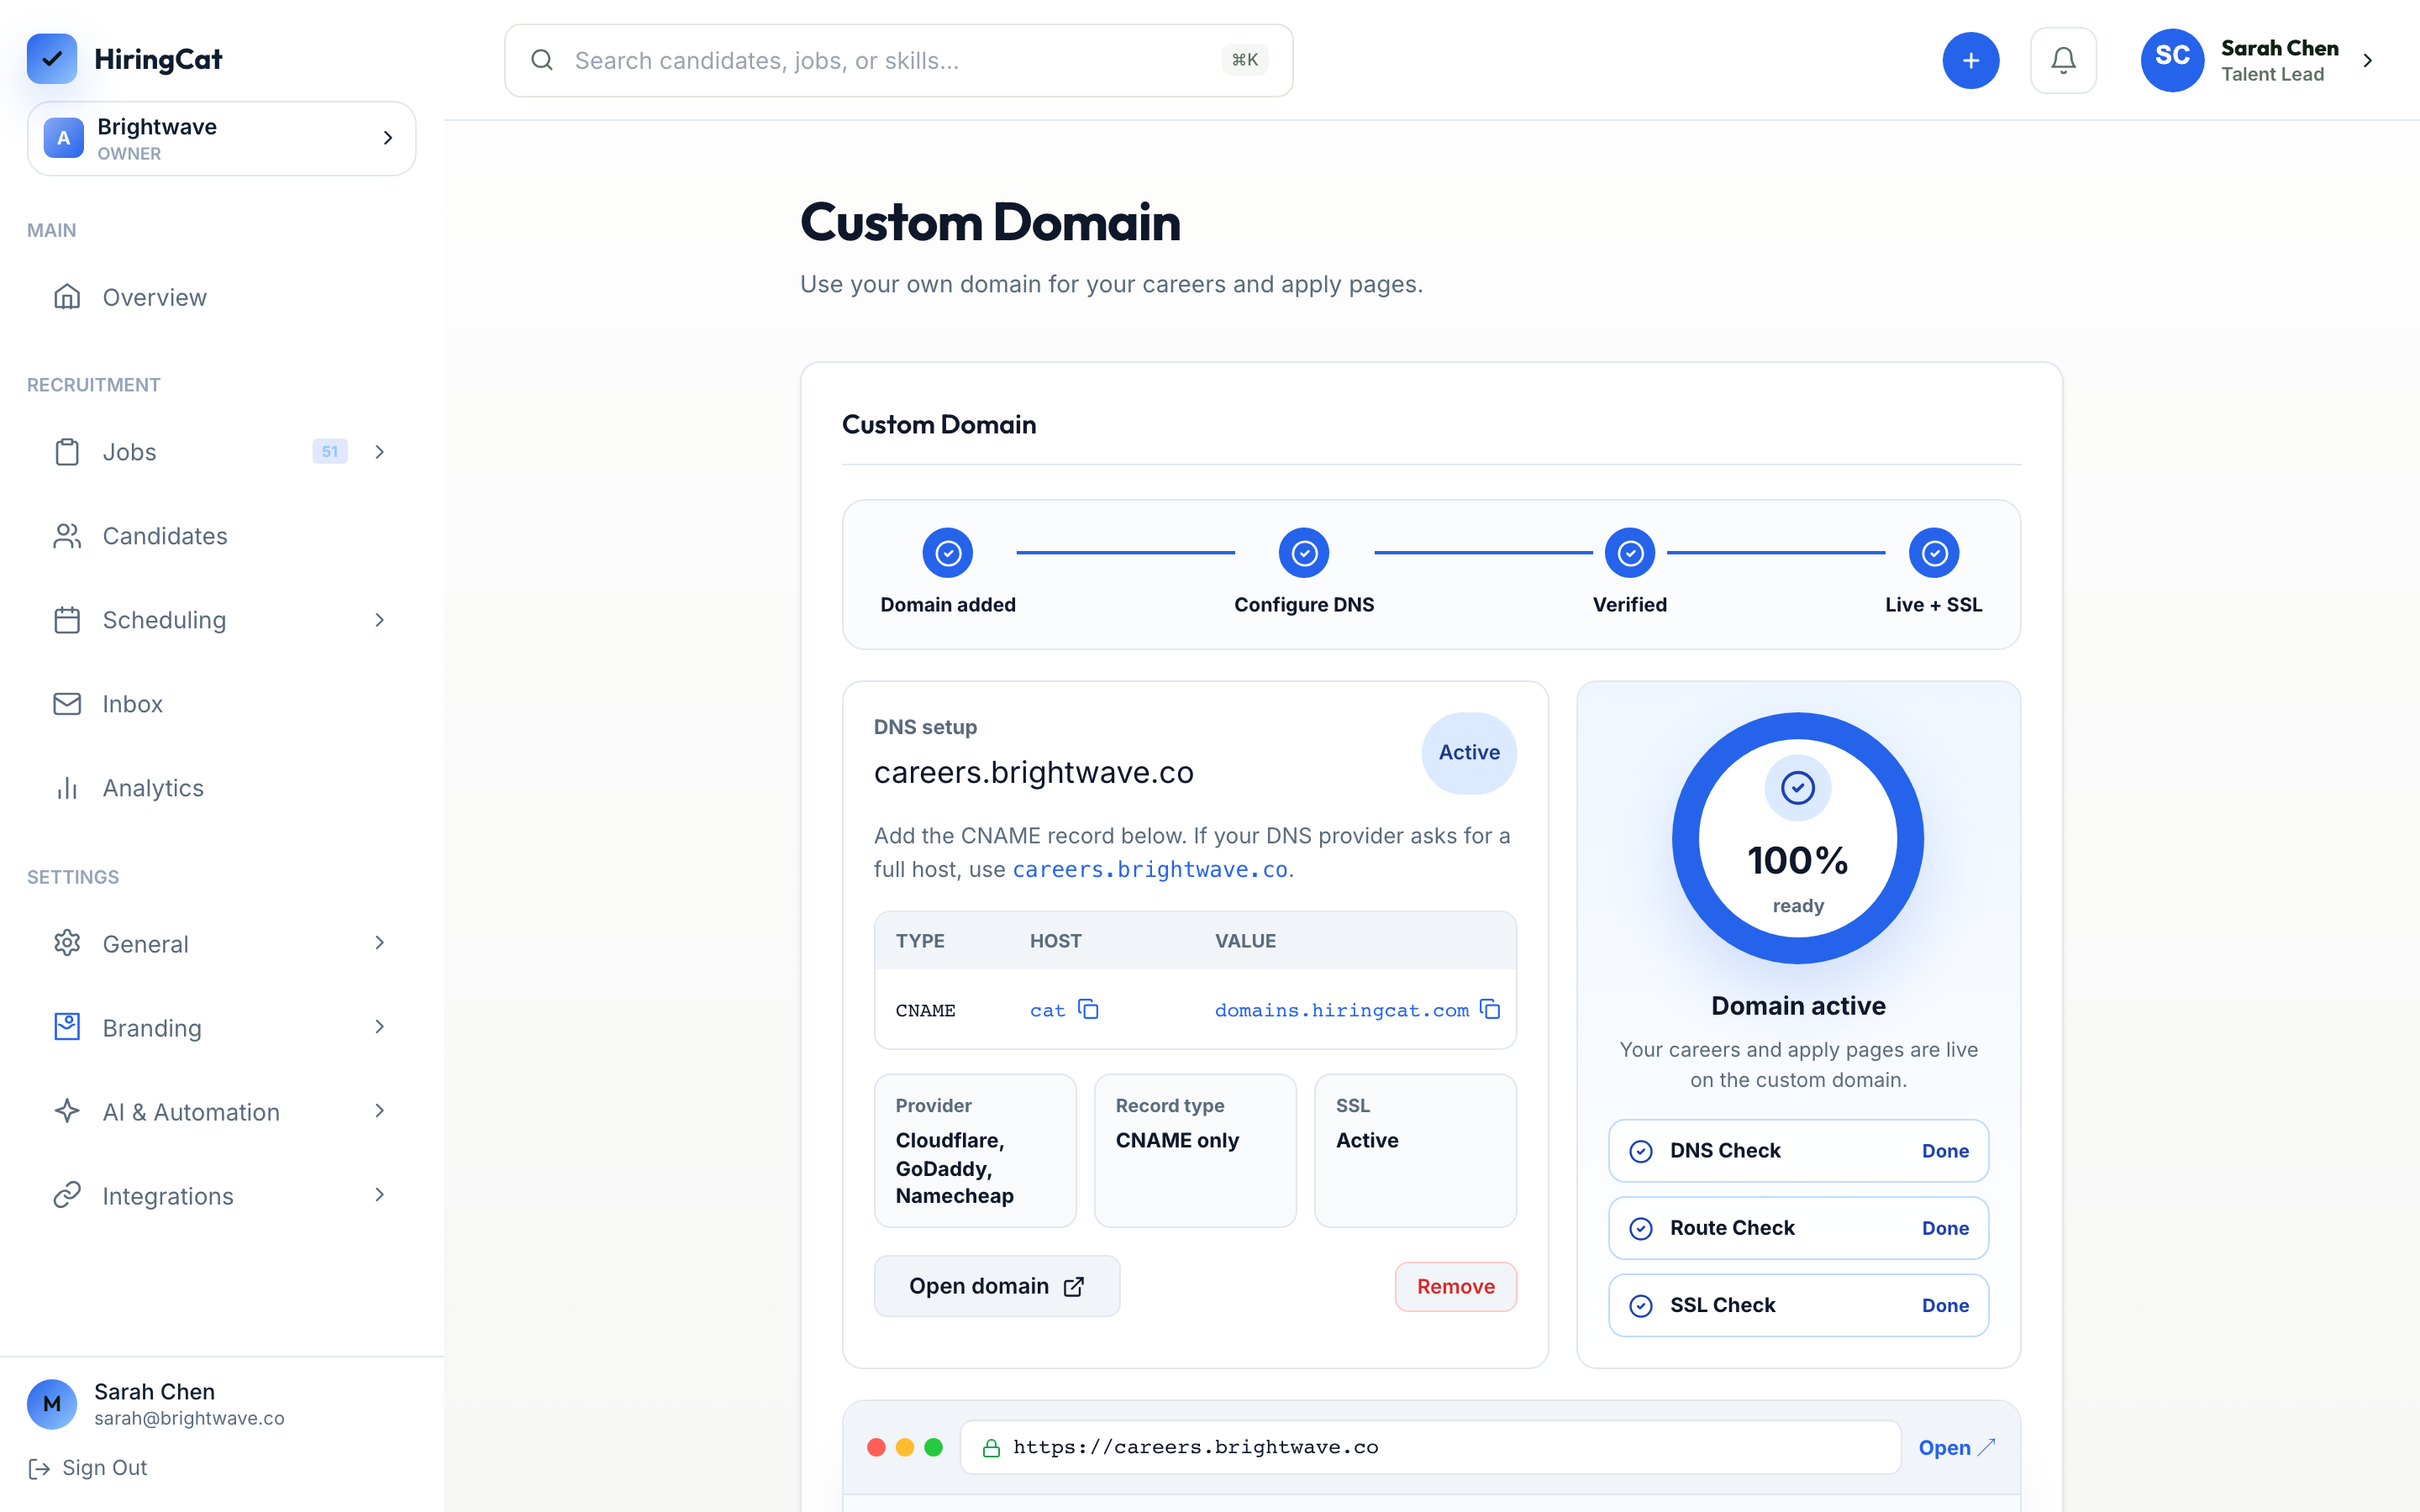Image resolution: width=2420 pixels, height=1512 pixels.
Task: Click the CNAME type cell
Action: tap(925, 1011)
